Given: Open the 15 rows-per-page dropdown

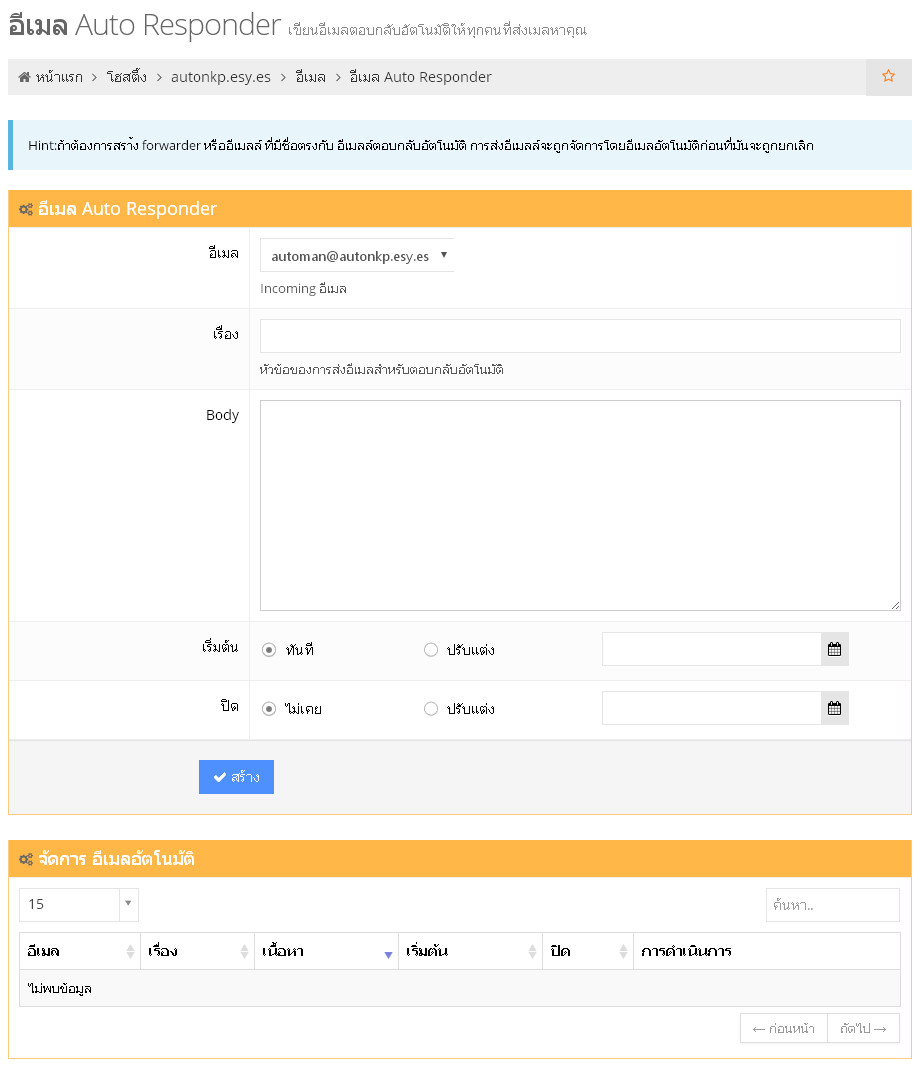Looking at the screenshot, I should [79, 904].
